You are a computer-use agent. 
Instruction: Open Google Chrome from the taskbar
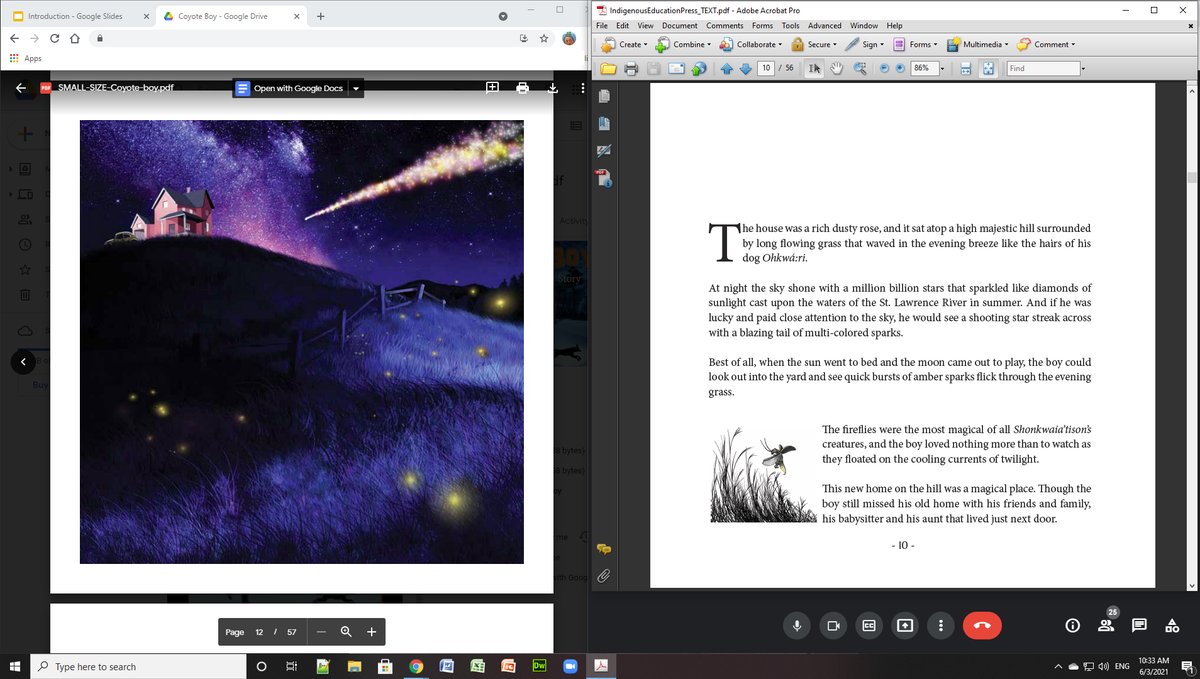pyautogui.click(x=416, y=665)
